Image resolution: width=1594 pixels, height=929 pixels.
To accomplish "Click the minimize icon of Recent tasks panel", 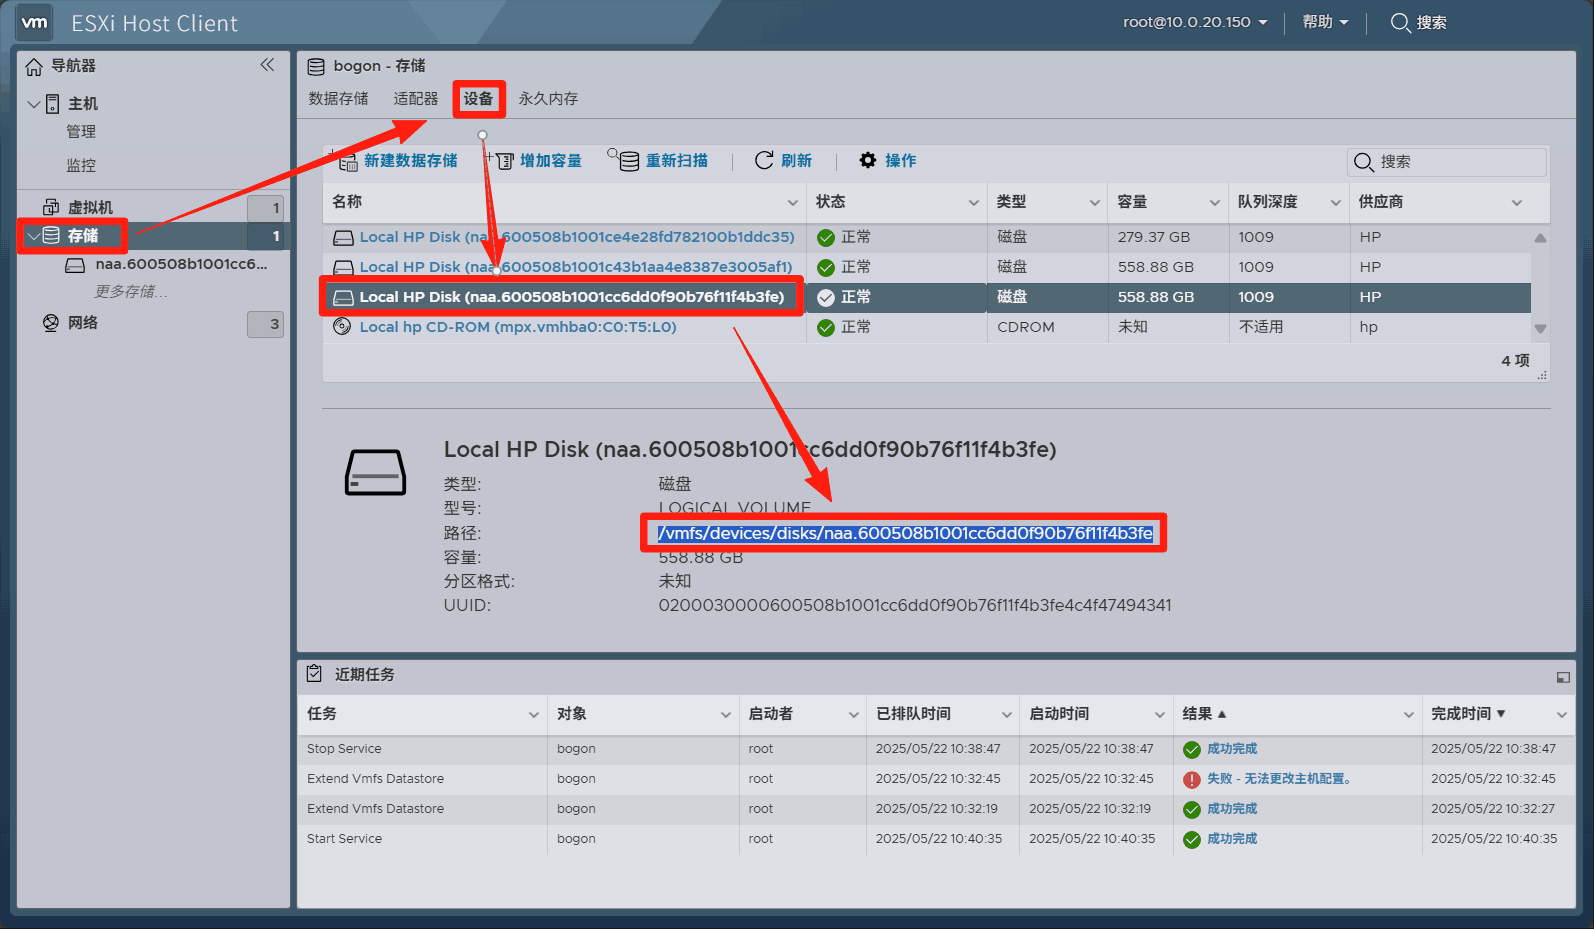I will click(1563, 677).
